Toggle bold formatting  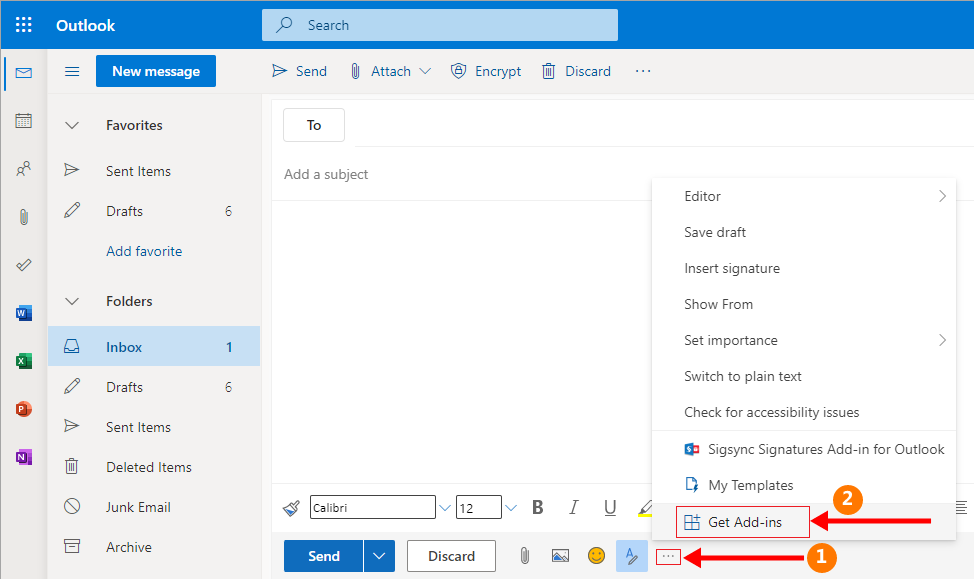point(538,507)
